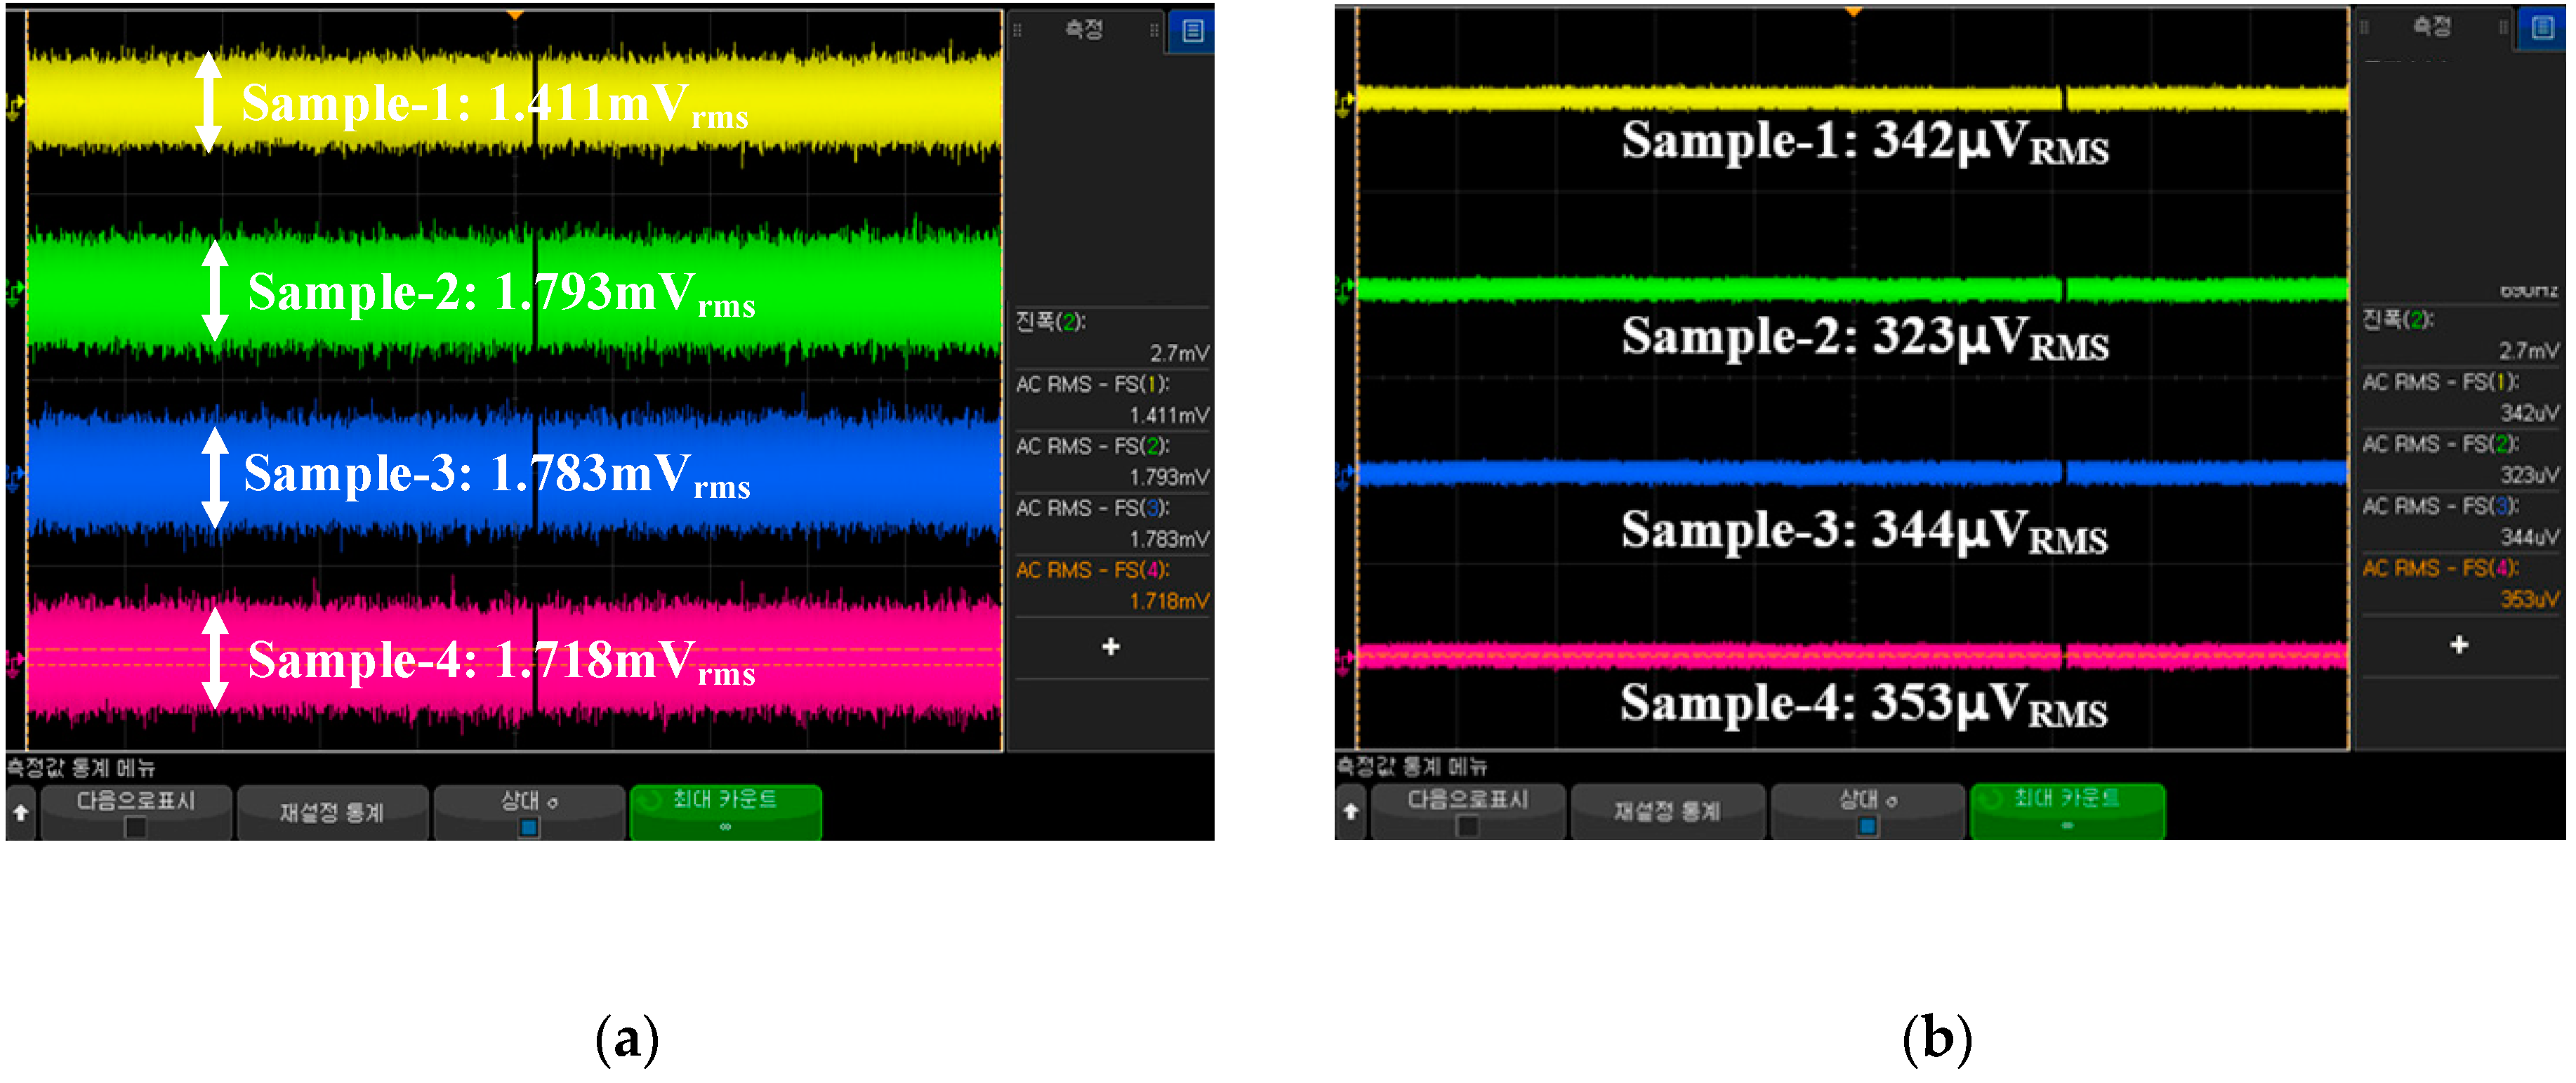Viewport: 2576px width, 1083px height.
Task: Expand the softkey menu with the up arrow
Action: [x=20, y=812]
